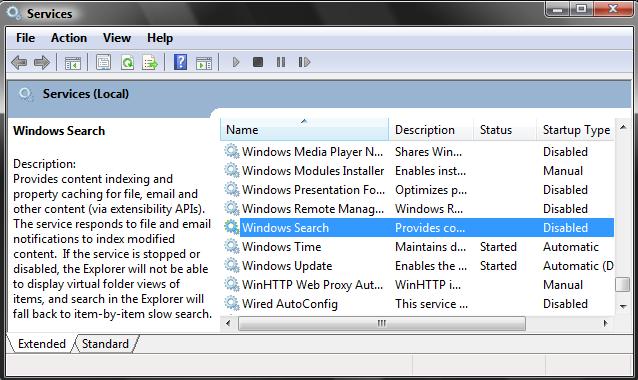638x380 pixels.
Task: Click the Restart Service icon
Action: [x=304, y=62]
